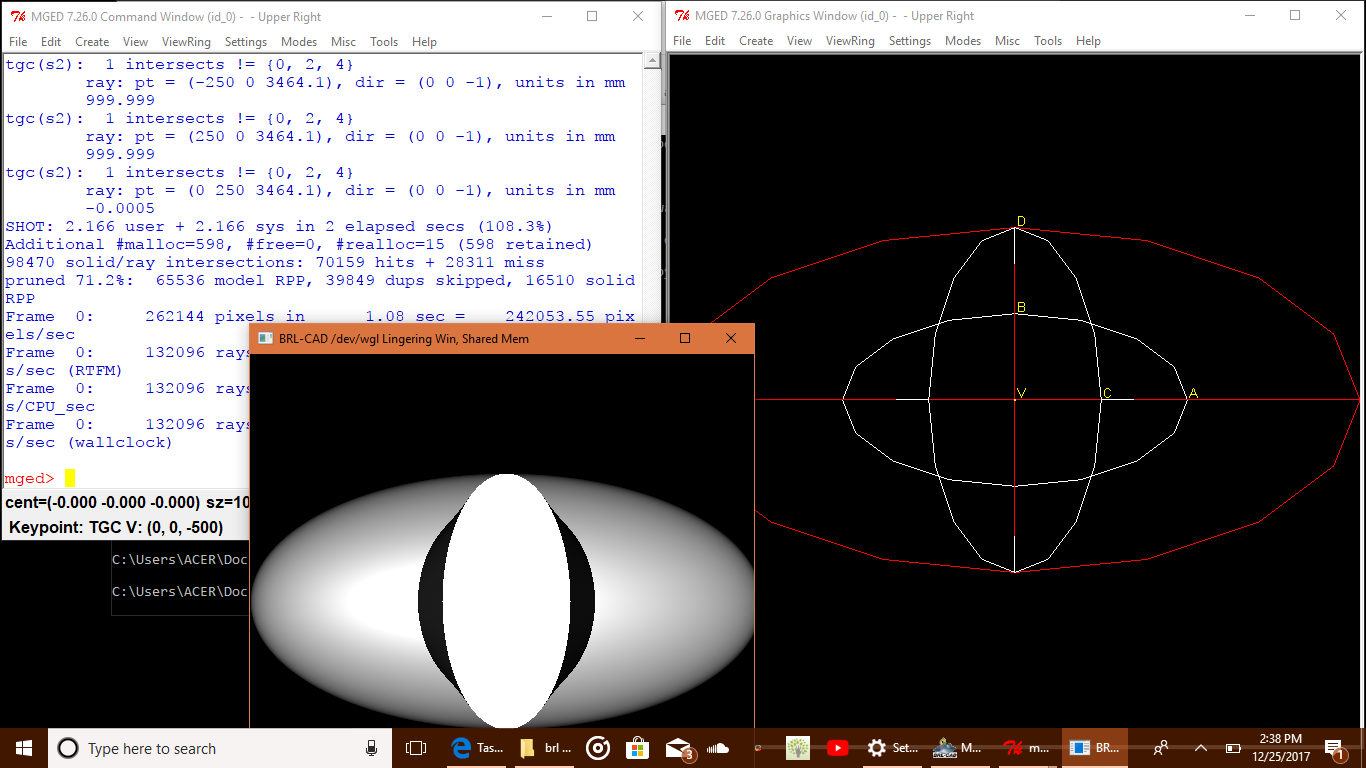This screenshot has height=768, width=1366.
Task: Open the 'brl' File Explorer taskbar item
Action: click(x=546, y=748)
